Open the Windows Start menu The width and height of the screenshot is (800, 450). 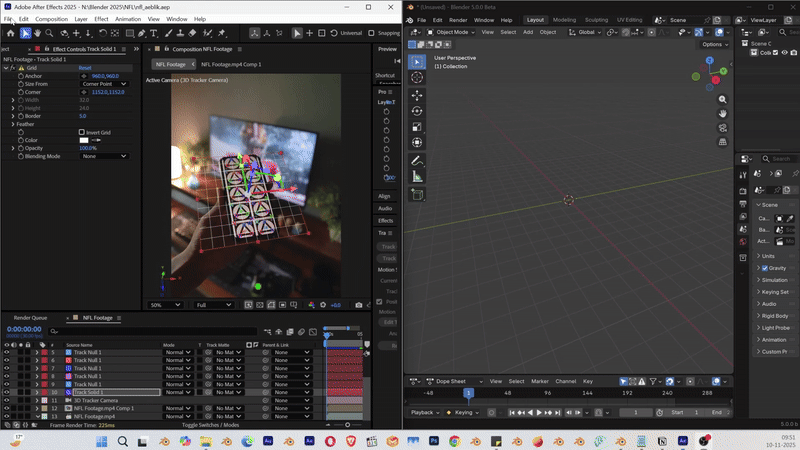tap(102, 441)
